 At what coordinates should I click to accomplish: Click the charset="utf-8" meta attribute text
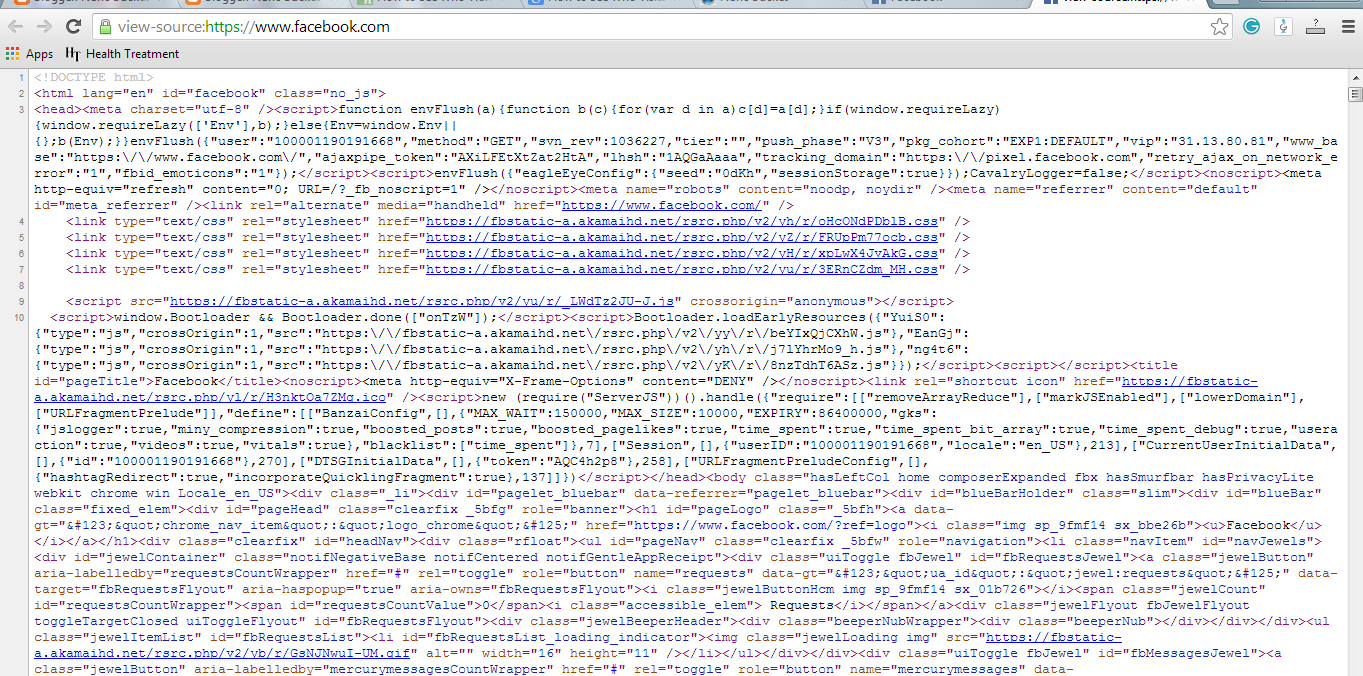pyautogui.click(x=190, y=109)
